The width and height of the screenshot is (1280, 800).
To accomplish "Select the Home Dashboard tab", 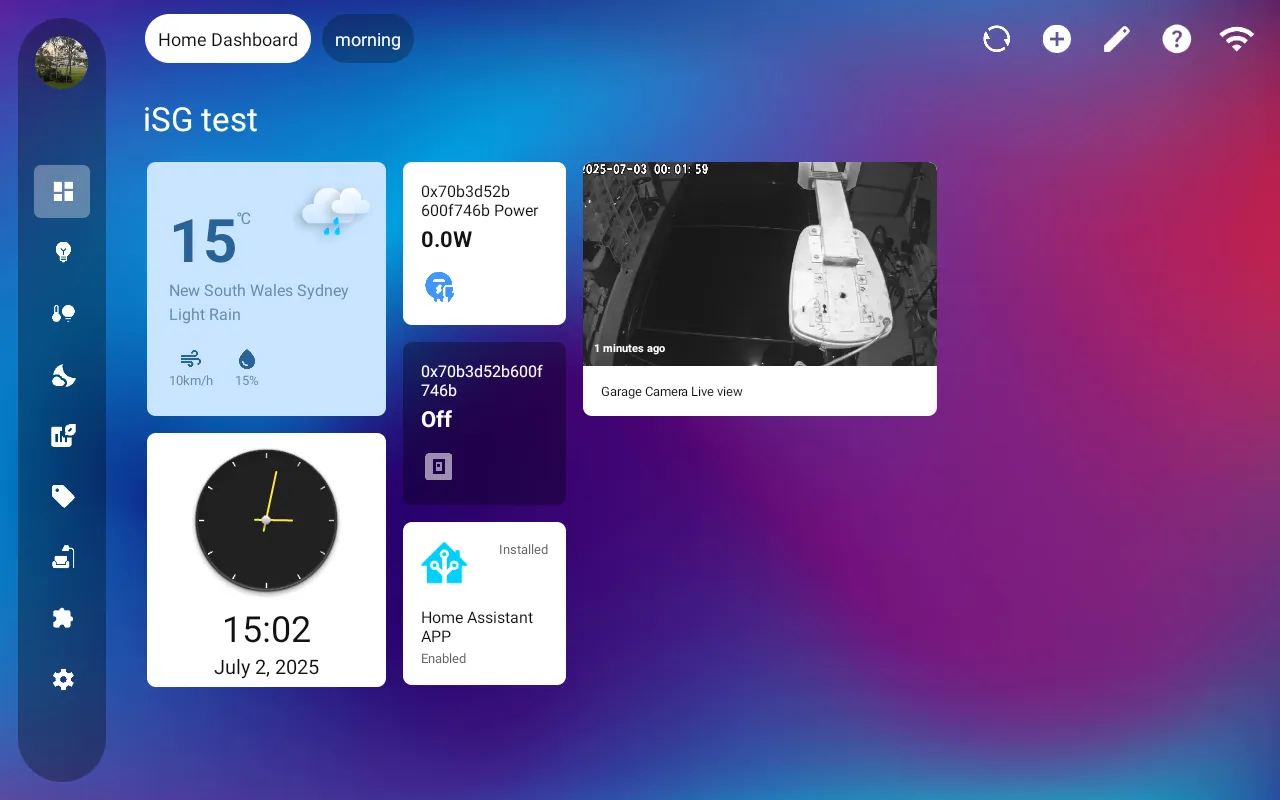I will [228, 39].
